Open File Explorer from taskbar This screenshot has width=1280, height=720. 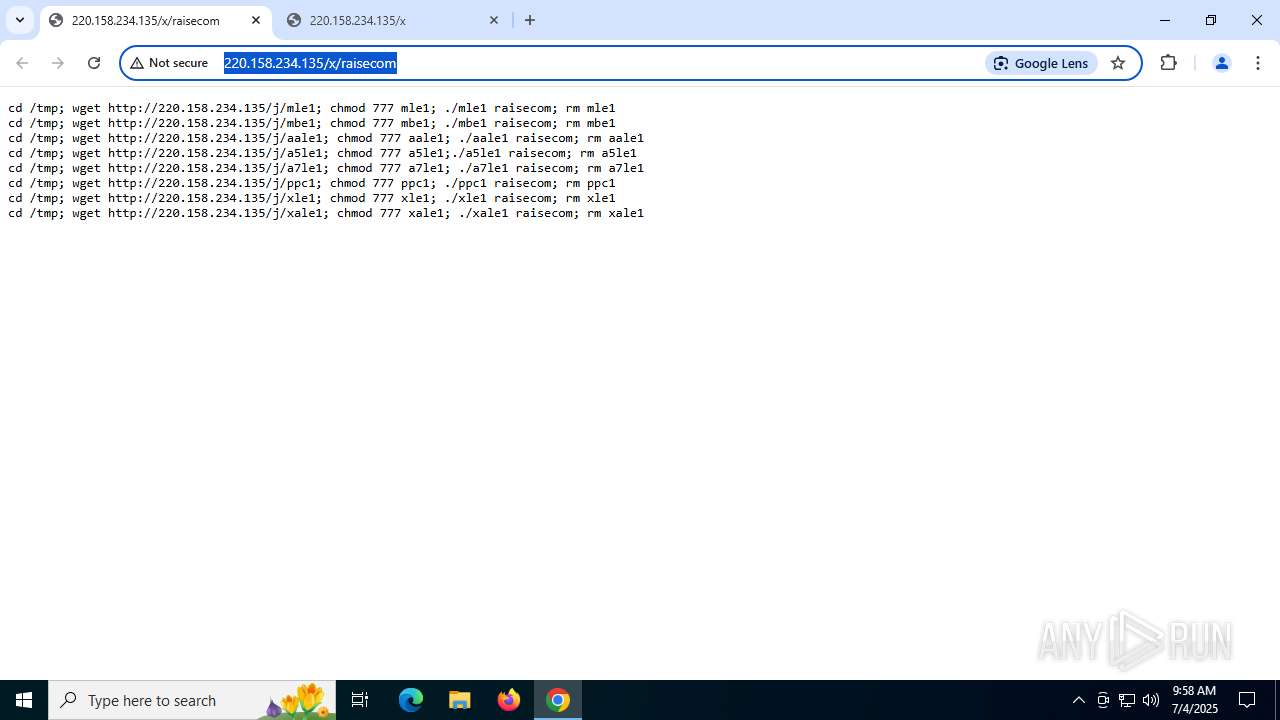[460, 700]
